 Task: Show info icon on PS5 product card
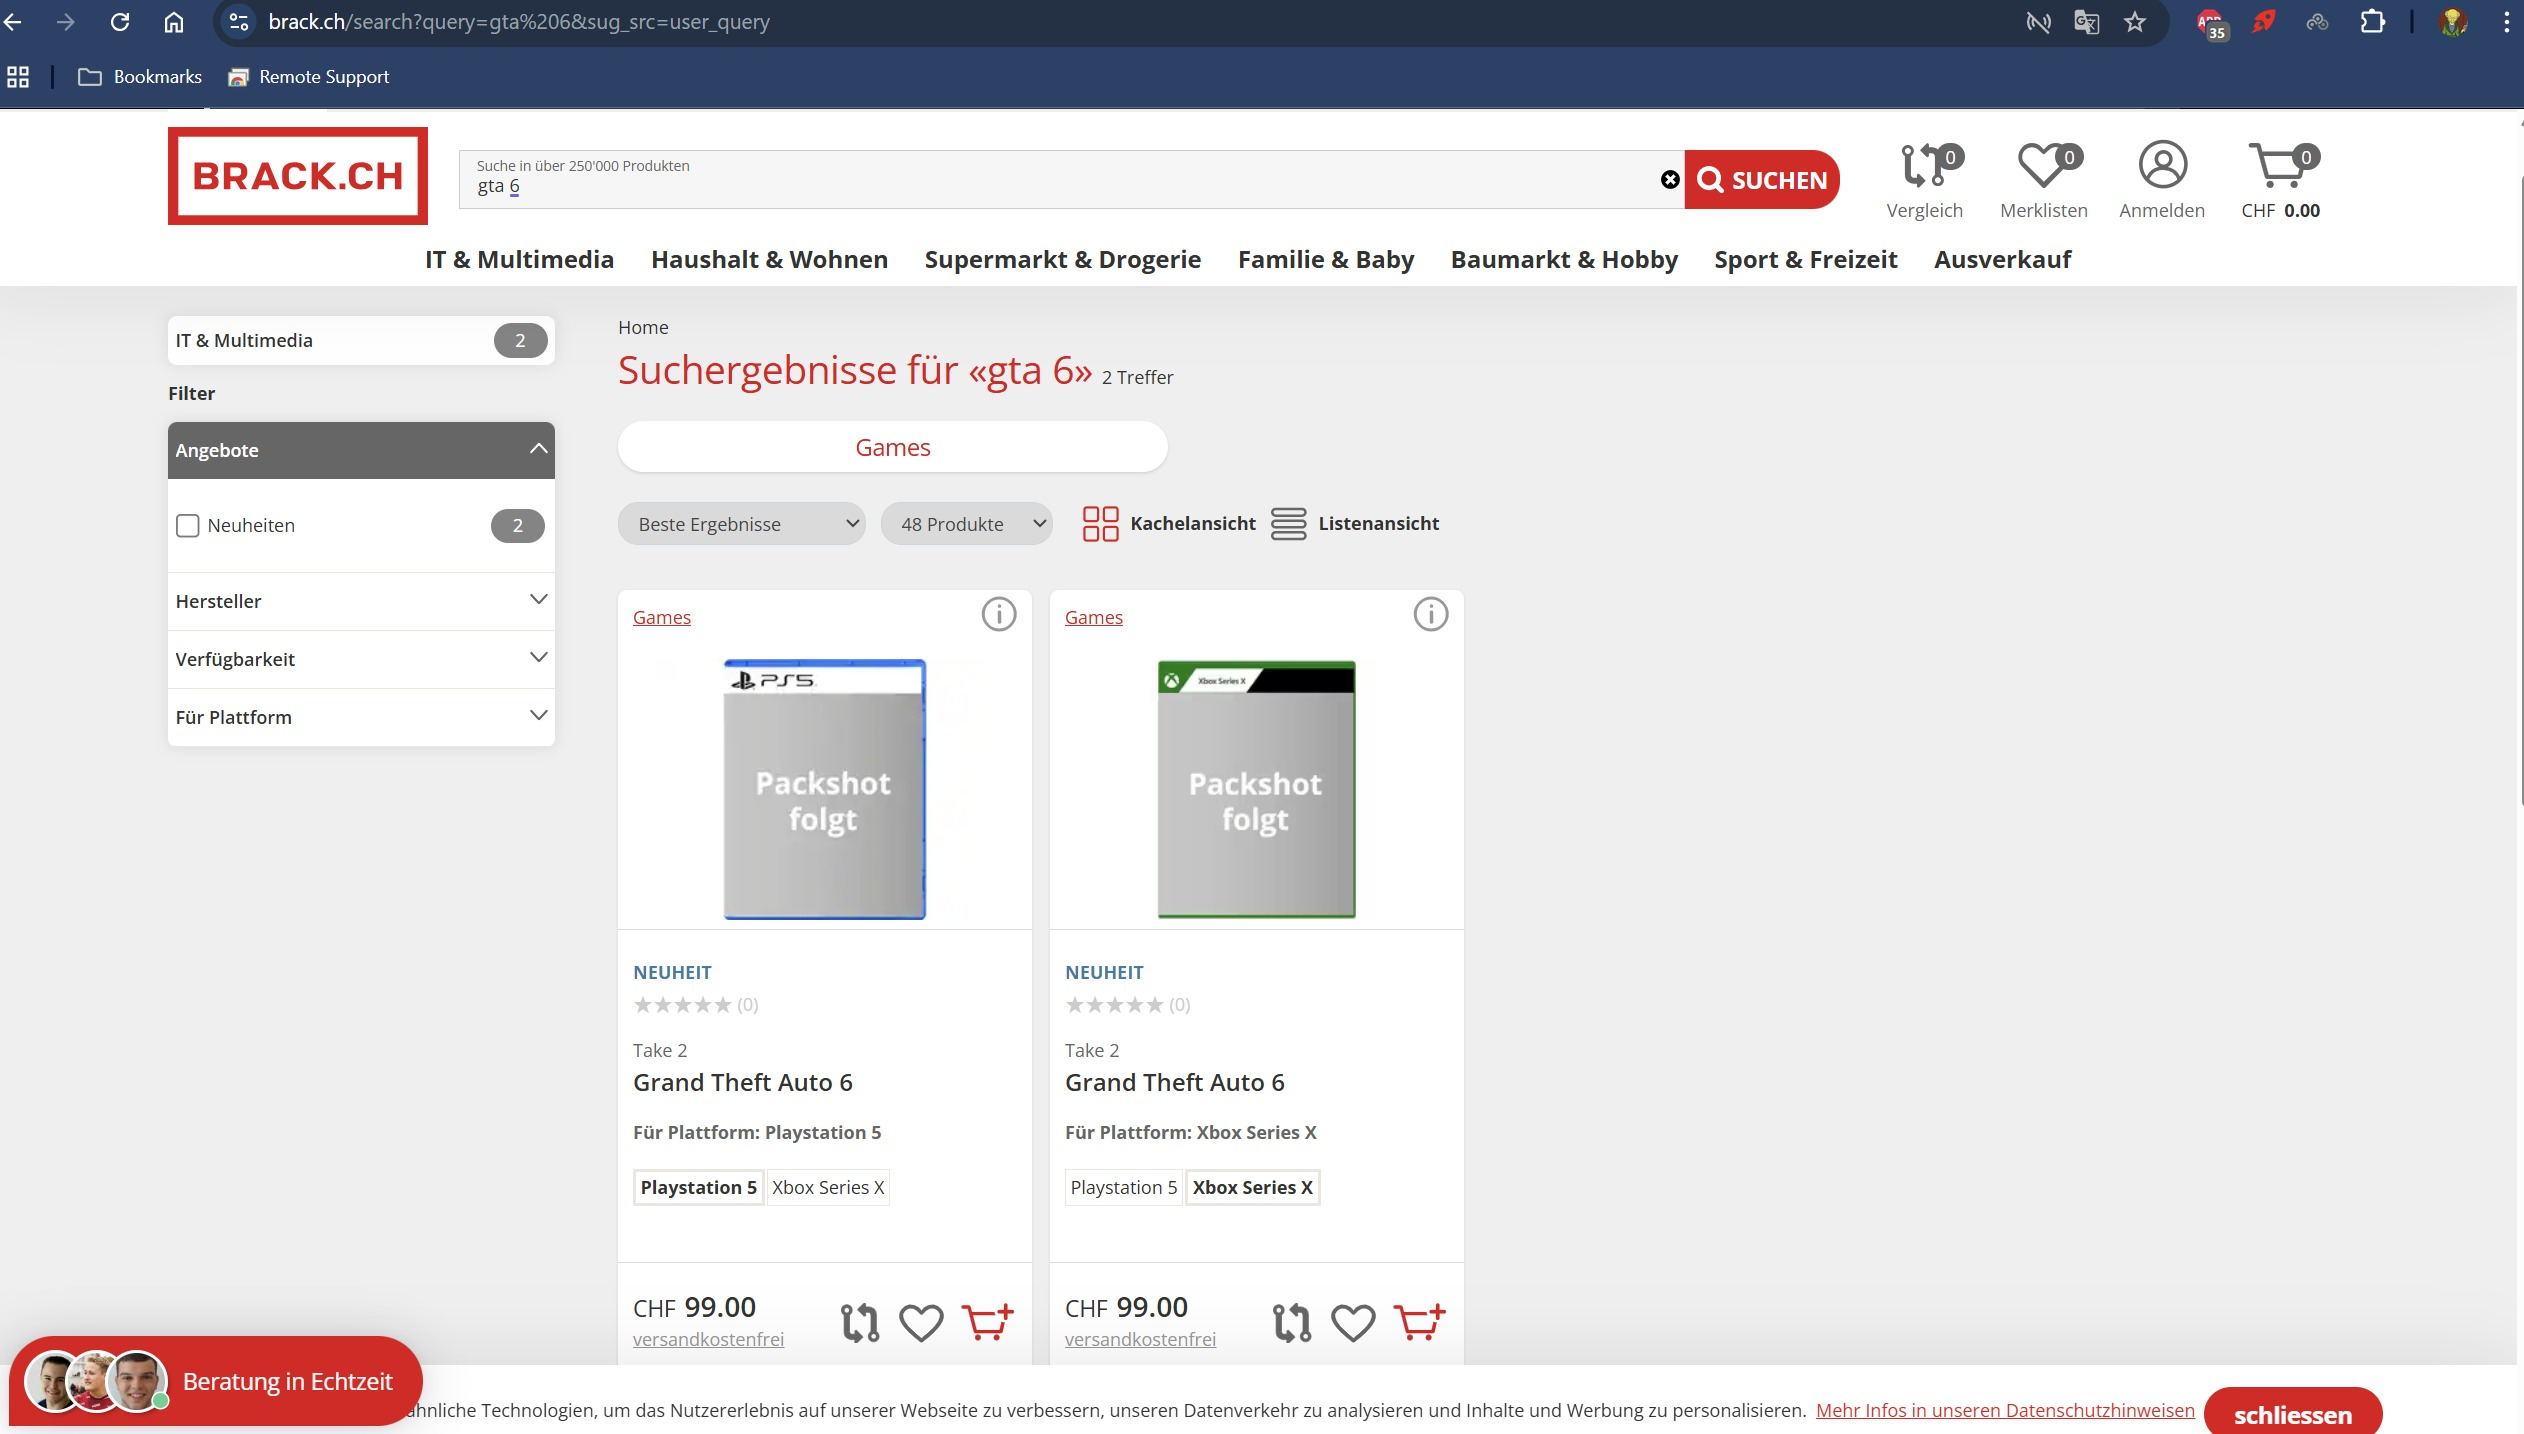(x=999, y=614)
